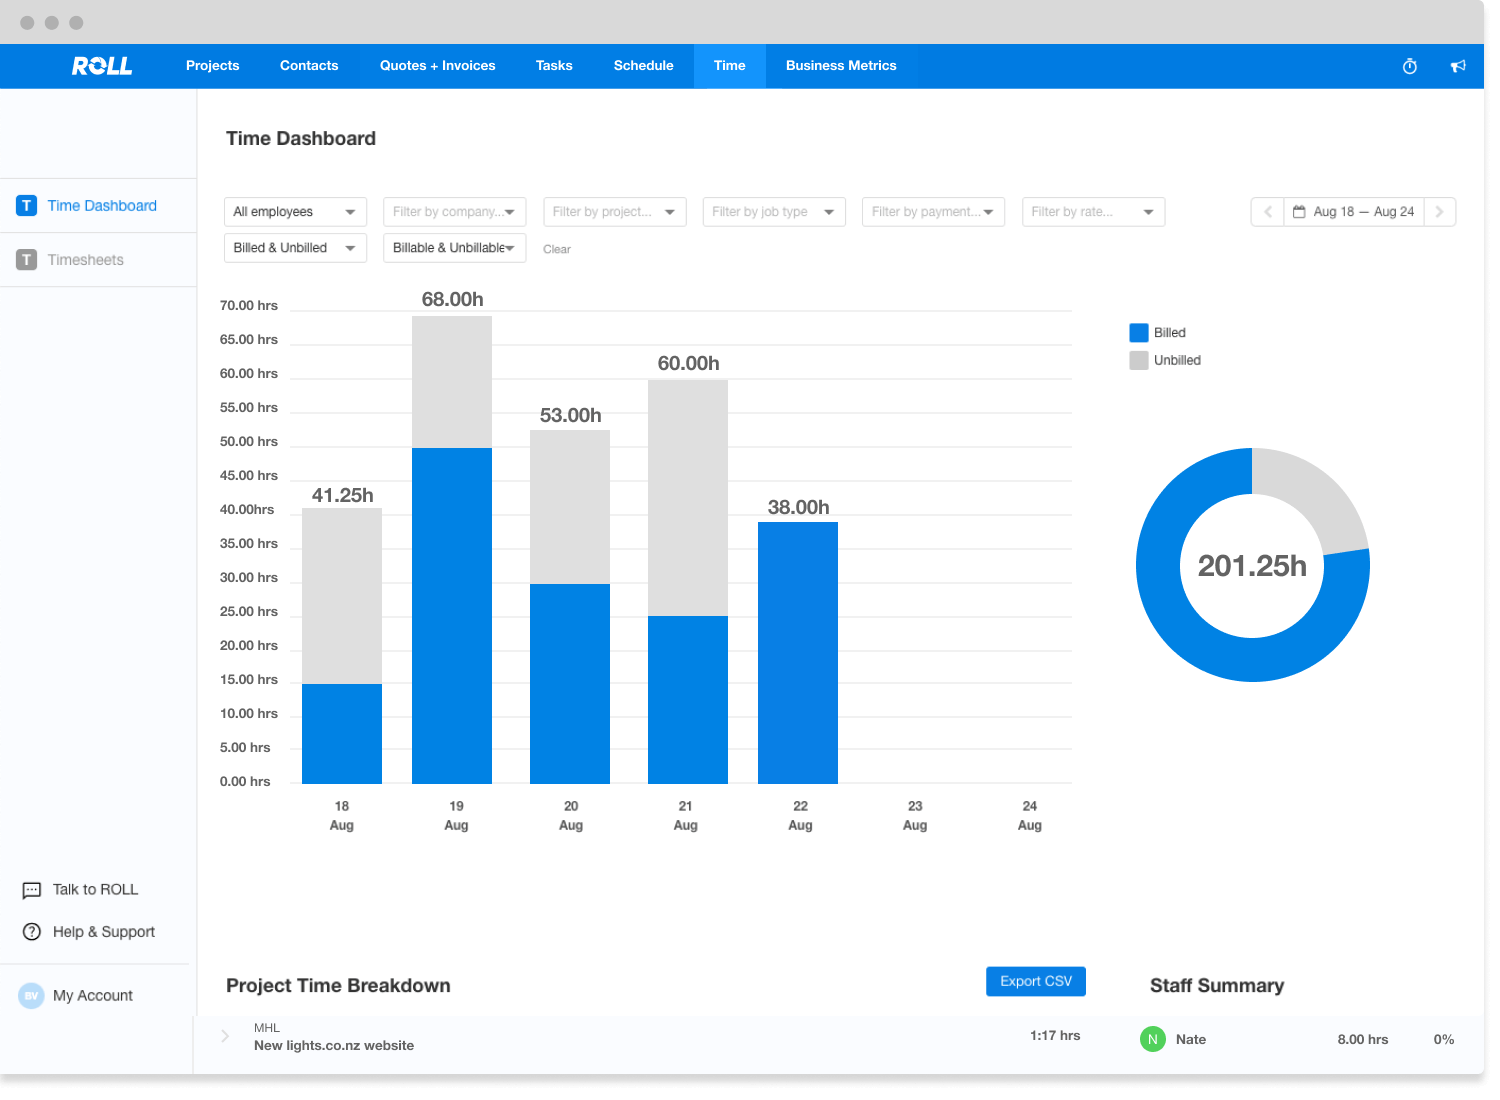Click the Talk to ROLL chat icon
This screenshot has width=1500, height=1100.
pos(32,890)
